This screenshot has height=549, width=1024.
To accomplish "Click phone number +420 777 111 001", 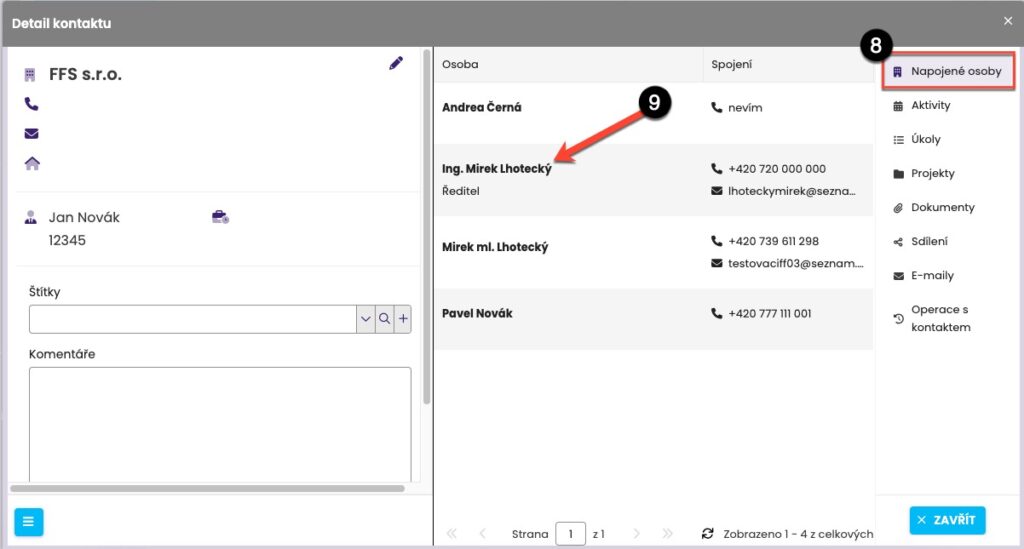I will click(770, 313).
